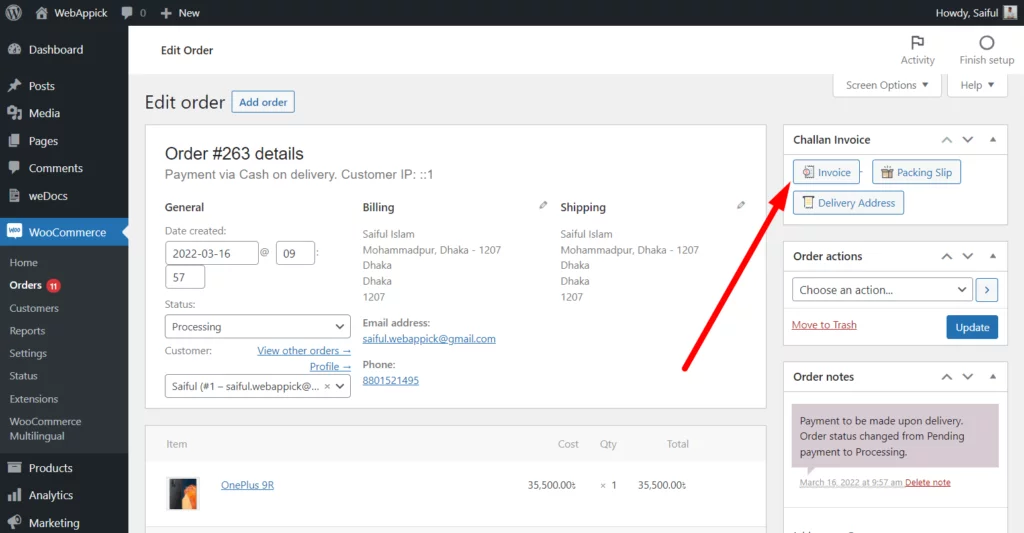The image size is (1024, 533).
Task: Collapse the Order actions panel
Action: click(993, 255)
